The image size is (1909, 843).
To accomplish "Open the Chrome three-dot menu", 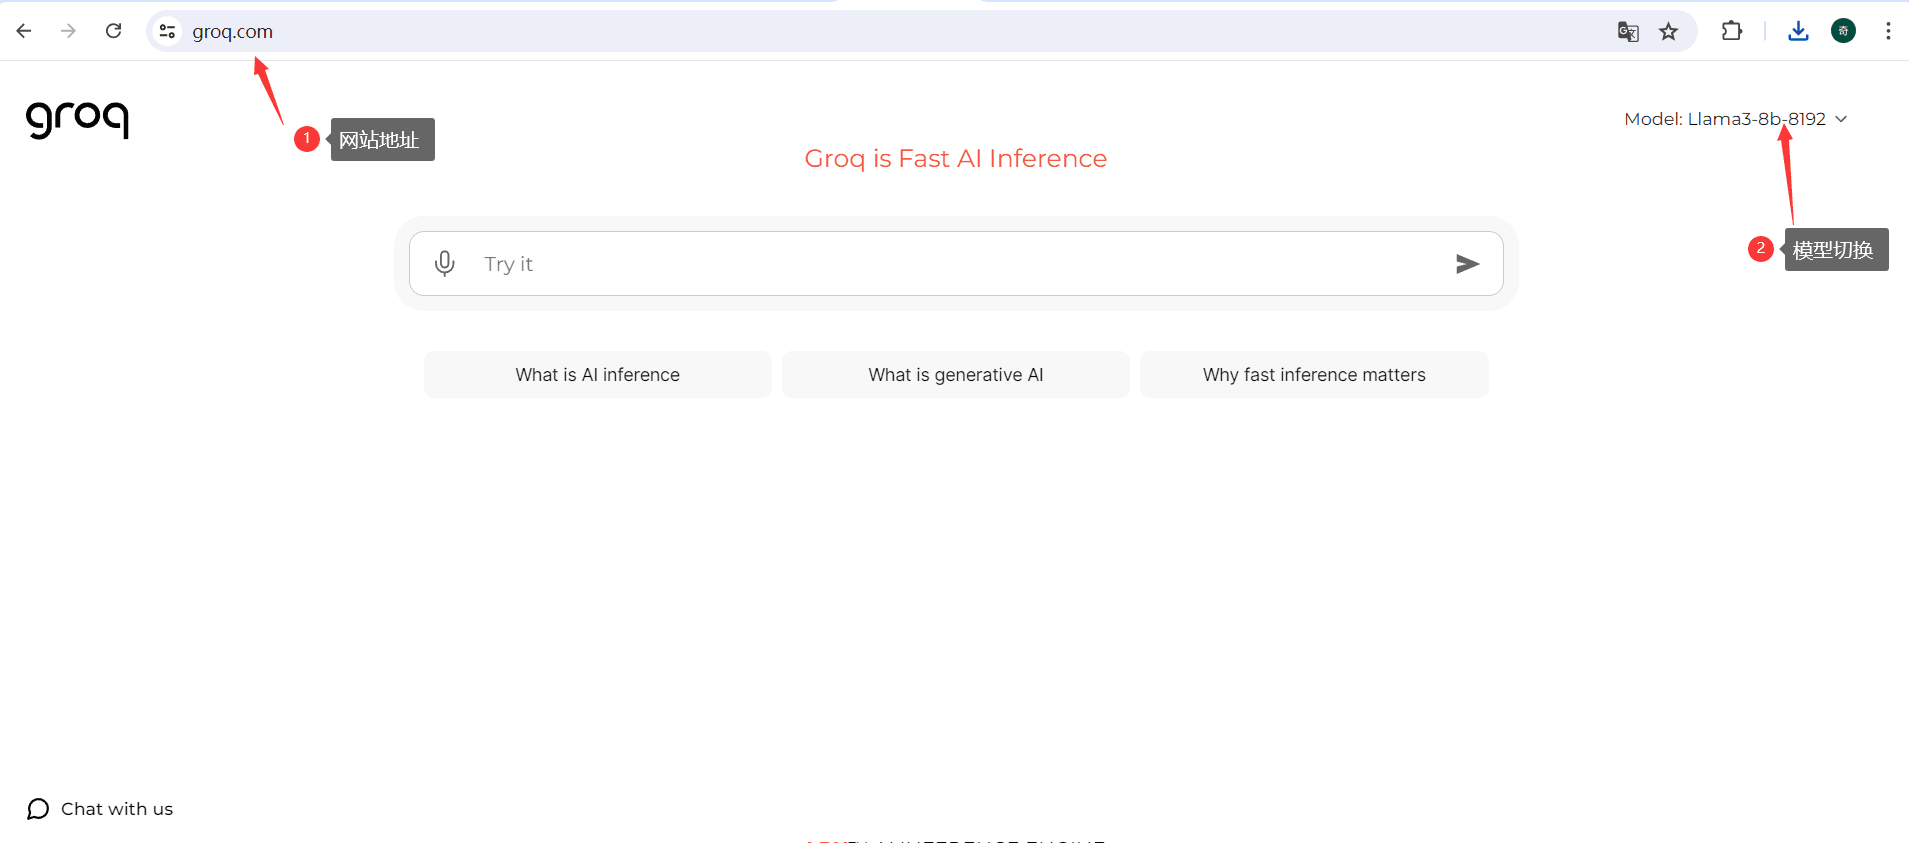I will coord(1888,31).
